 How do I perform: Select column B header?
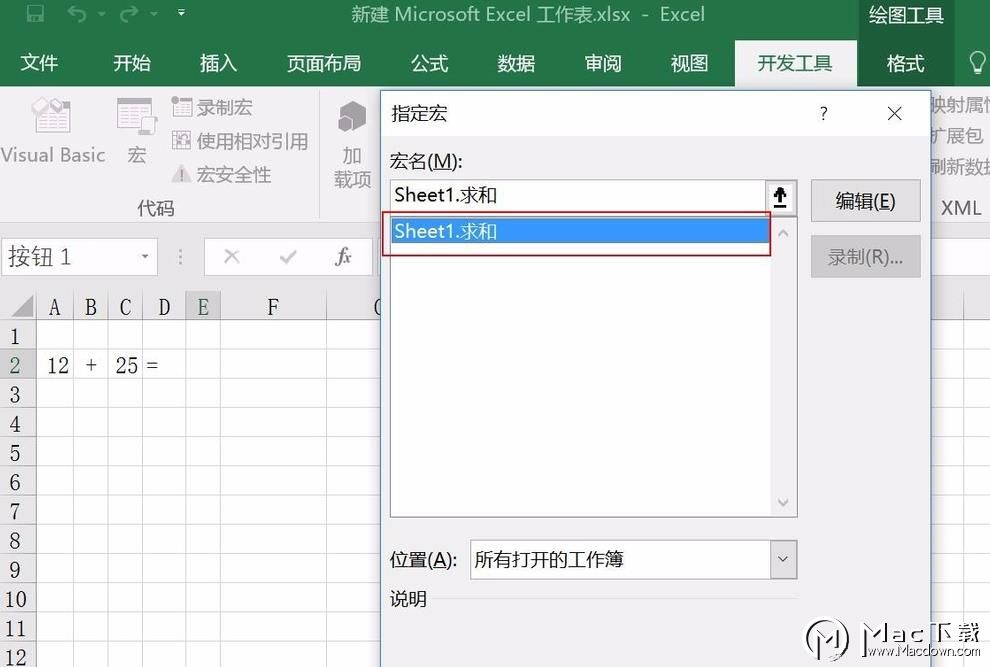91,307
